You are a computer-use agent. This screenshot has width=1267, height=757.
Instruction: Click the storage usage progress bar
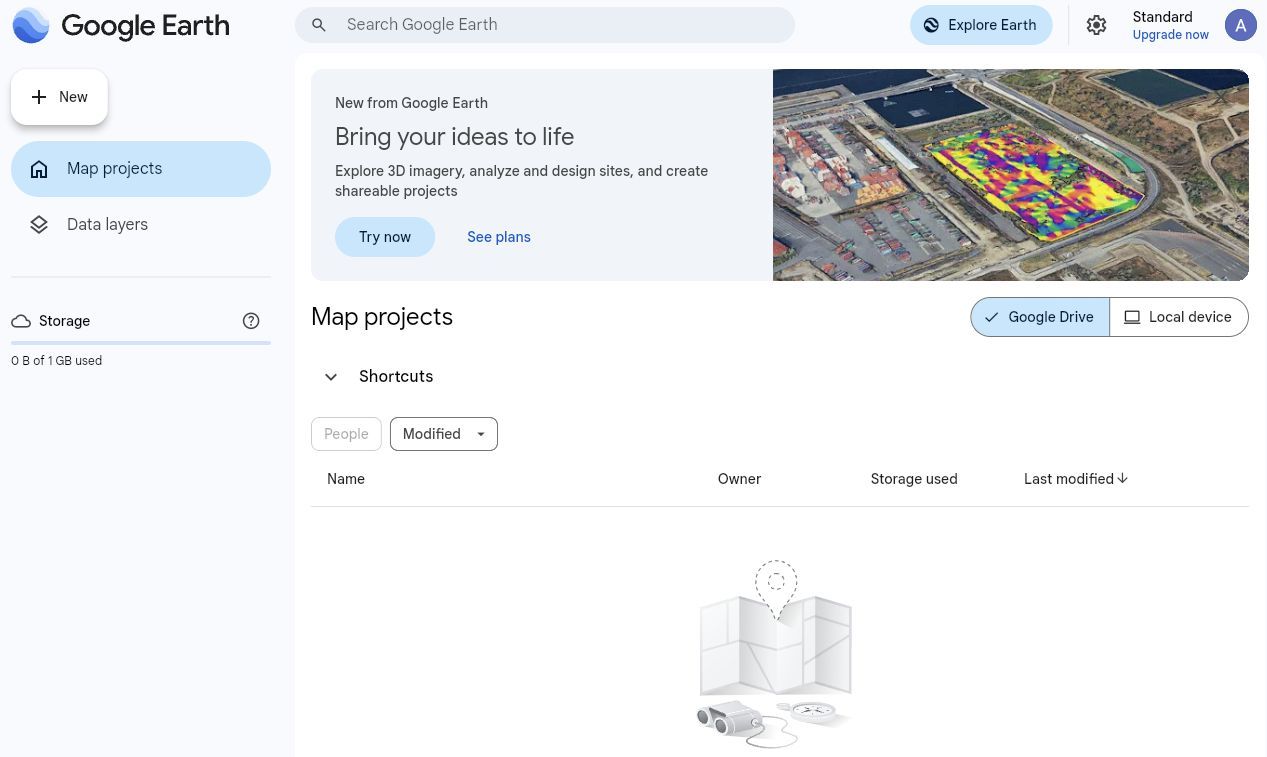[141, 343]
